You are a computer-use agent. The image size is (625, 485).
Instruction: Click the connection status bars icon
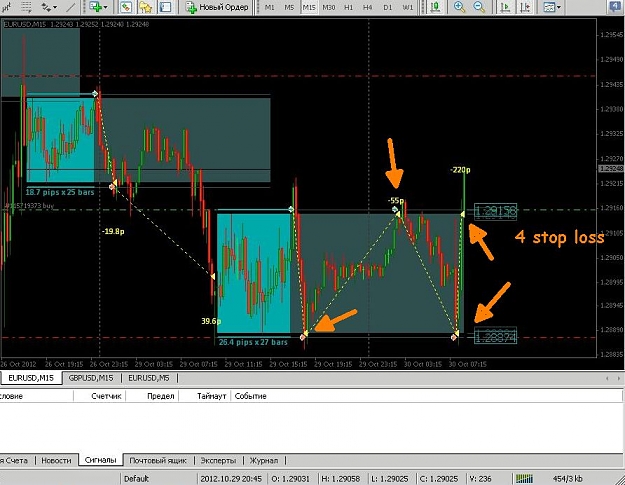(x=524, y=478)
